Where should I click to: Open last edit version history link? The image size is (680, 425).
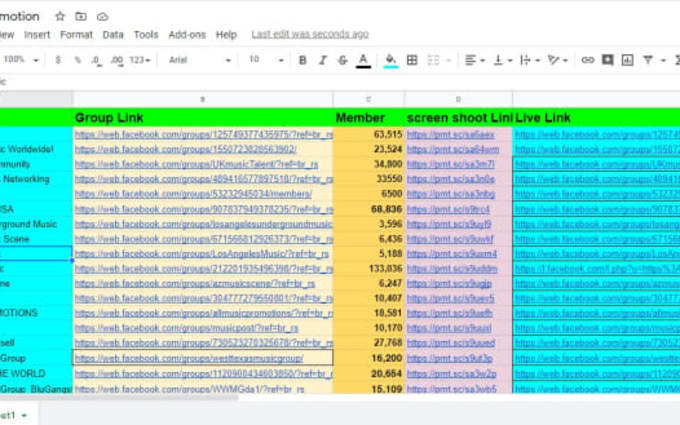coord(310,34)
